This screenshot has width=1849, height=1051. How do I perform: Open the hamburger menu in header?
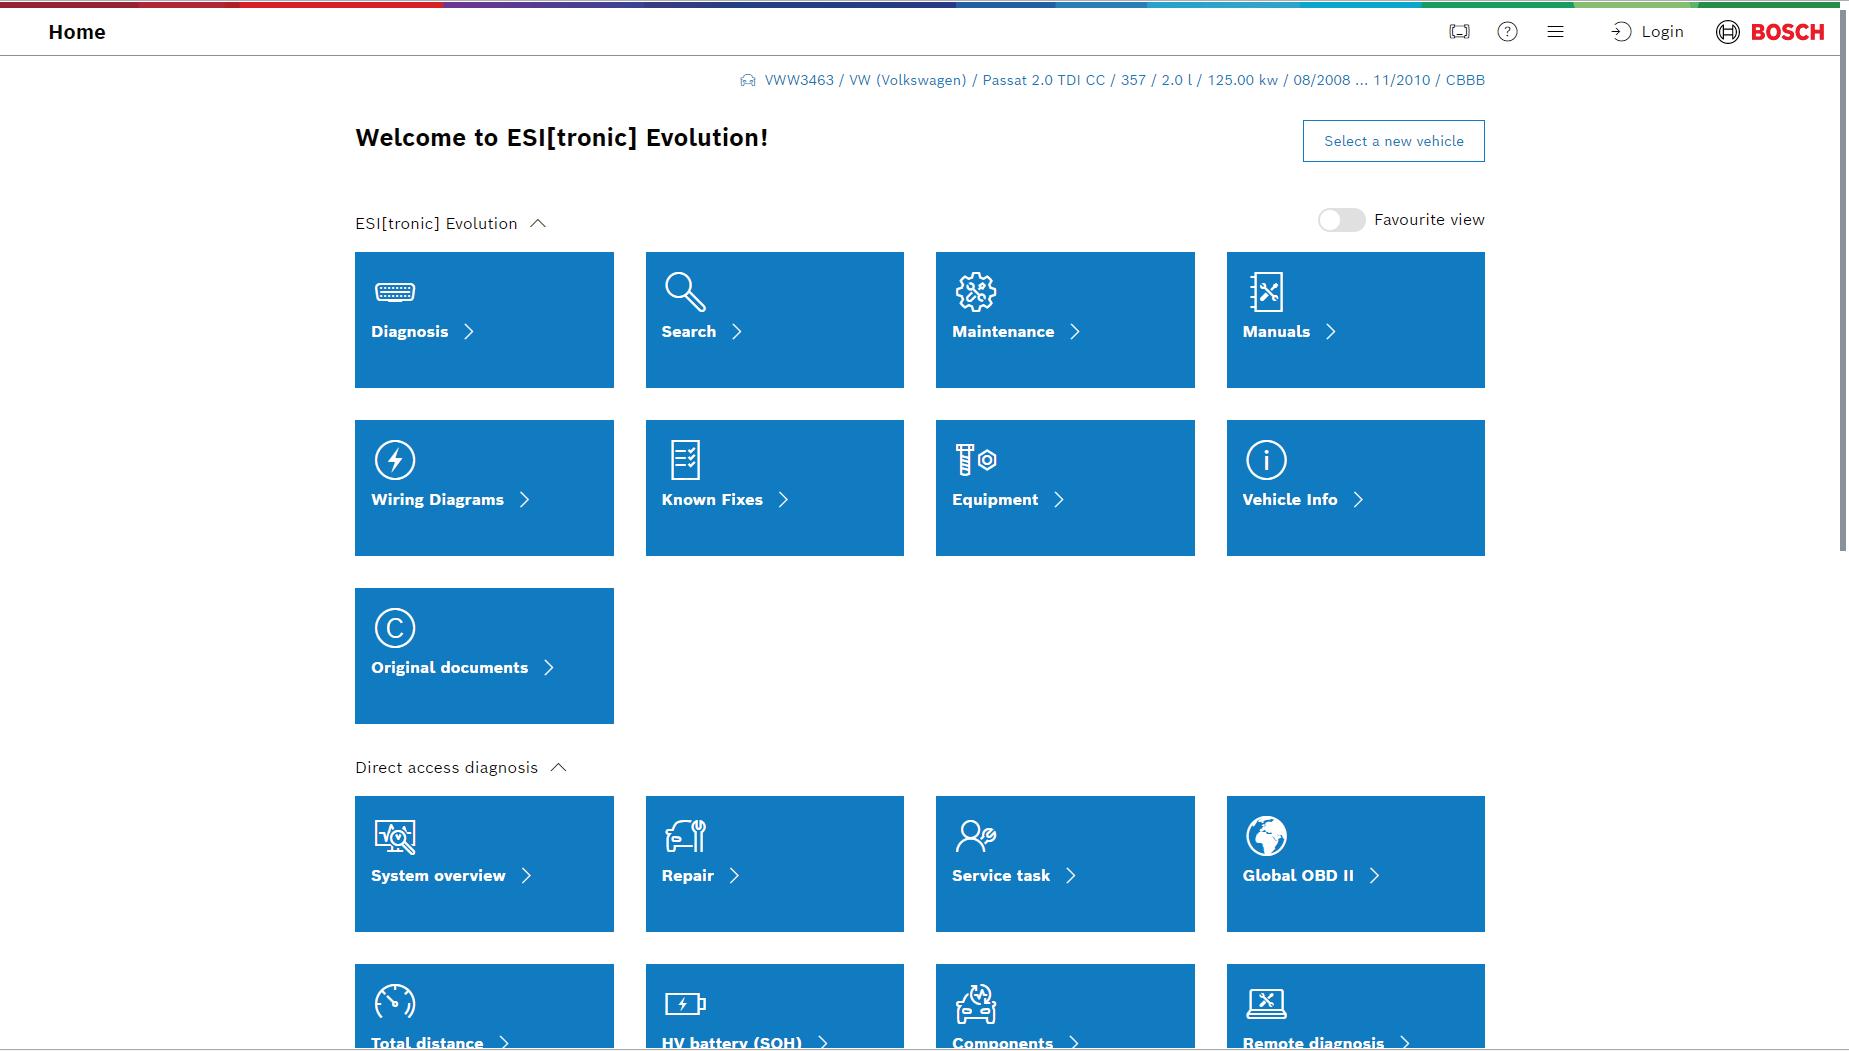(1555, 32)
